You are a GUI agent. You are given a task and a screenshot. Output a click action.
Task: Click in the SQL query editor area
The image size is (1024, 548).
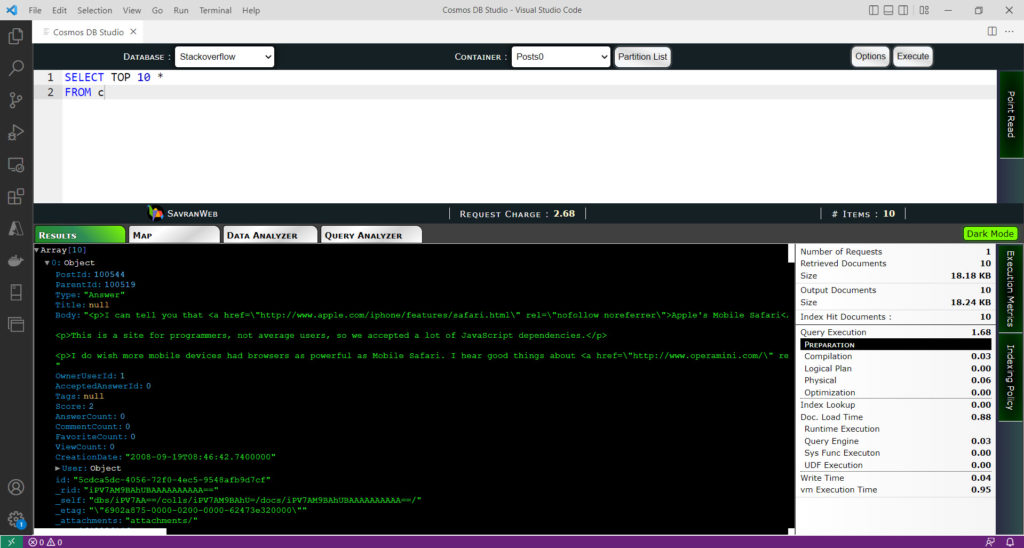[x=500, y=150]
